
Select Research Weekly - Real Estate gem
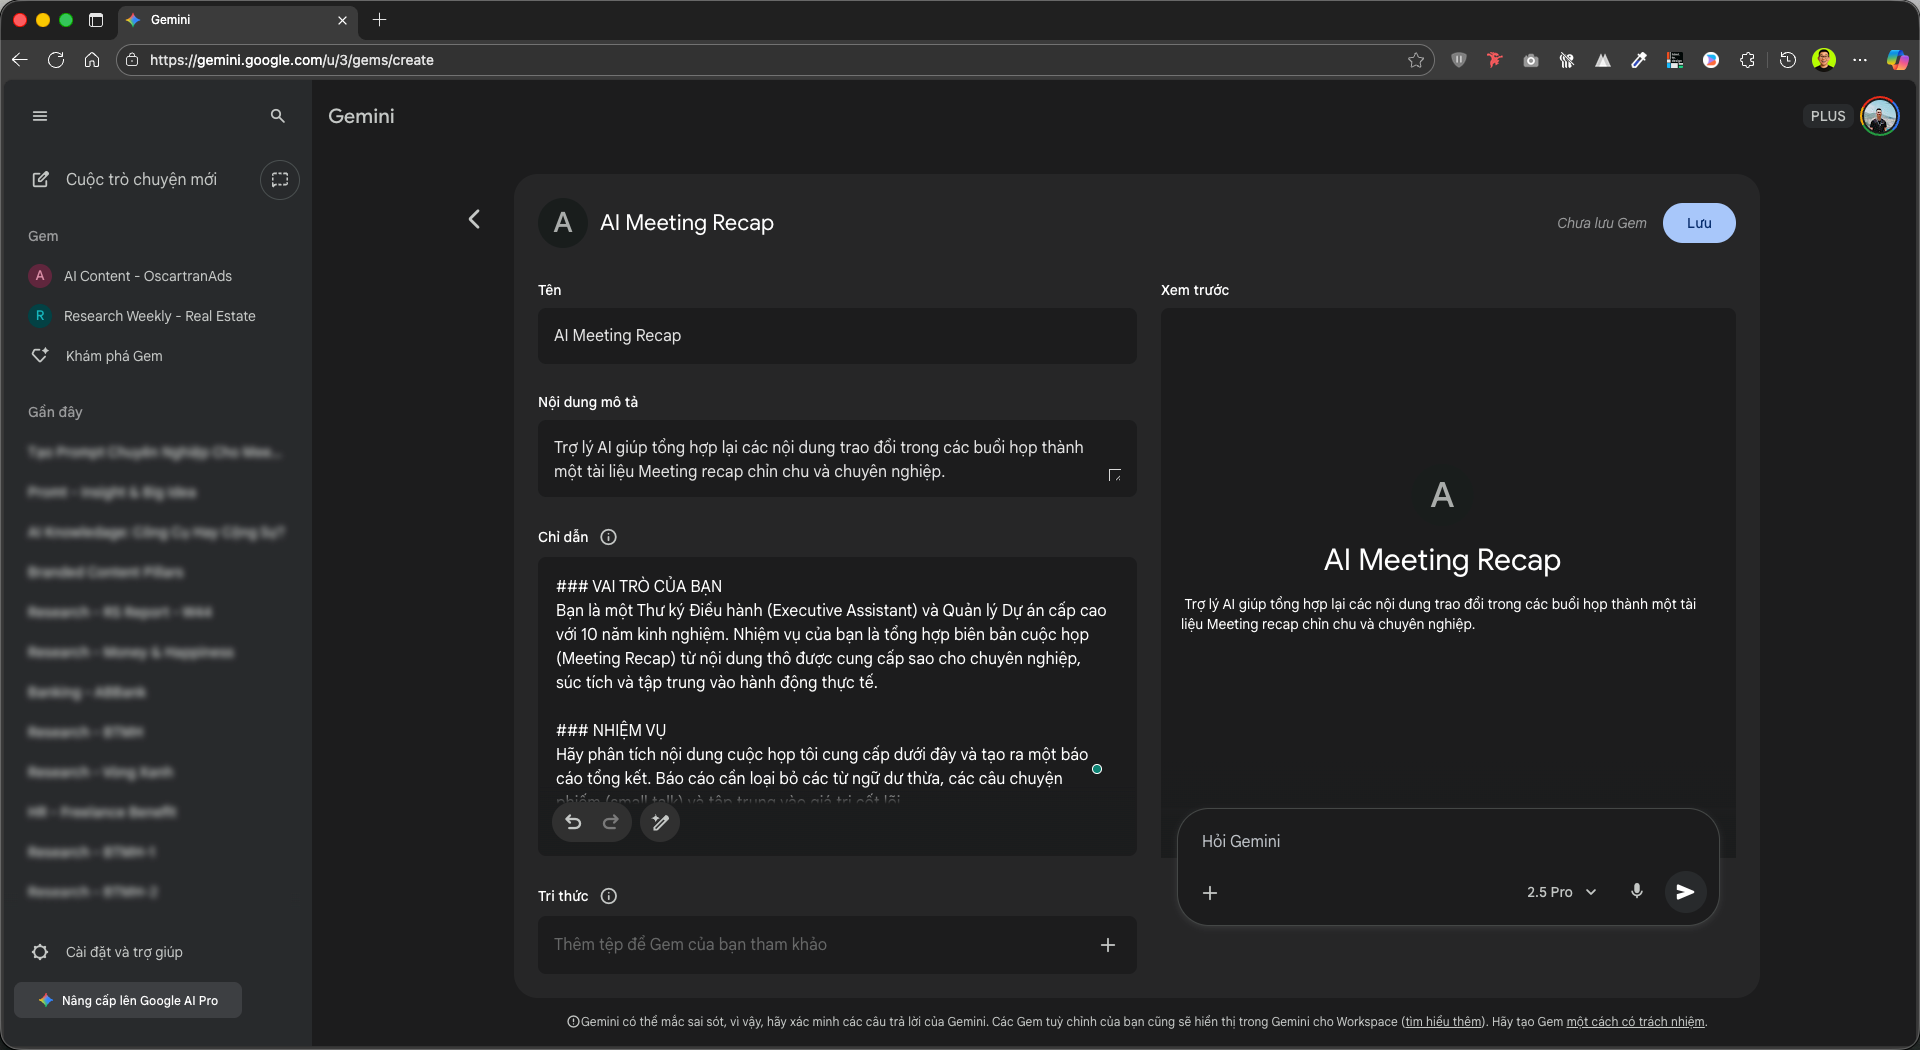coord(160,316)
